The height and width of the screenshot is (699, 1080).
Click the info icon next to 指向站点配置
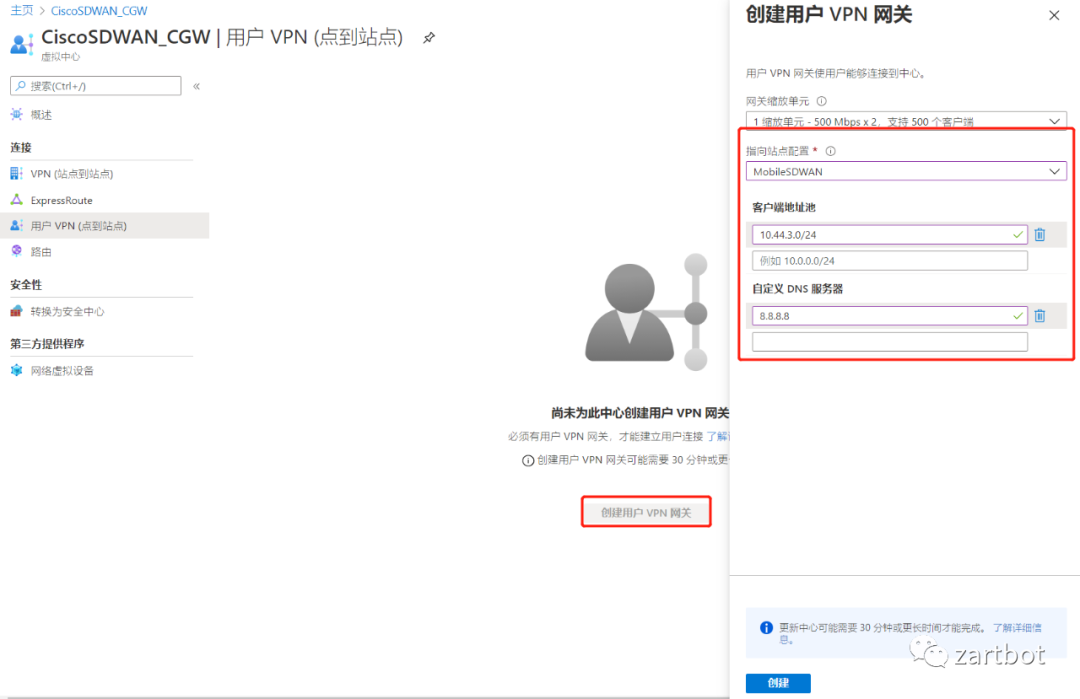click(x=831, y=151)
